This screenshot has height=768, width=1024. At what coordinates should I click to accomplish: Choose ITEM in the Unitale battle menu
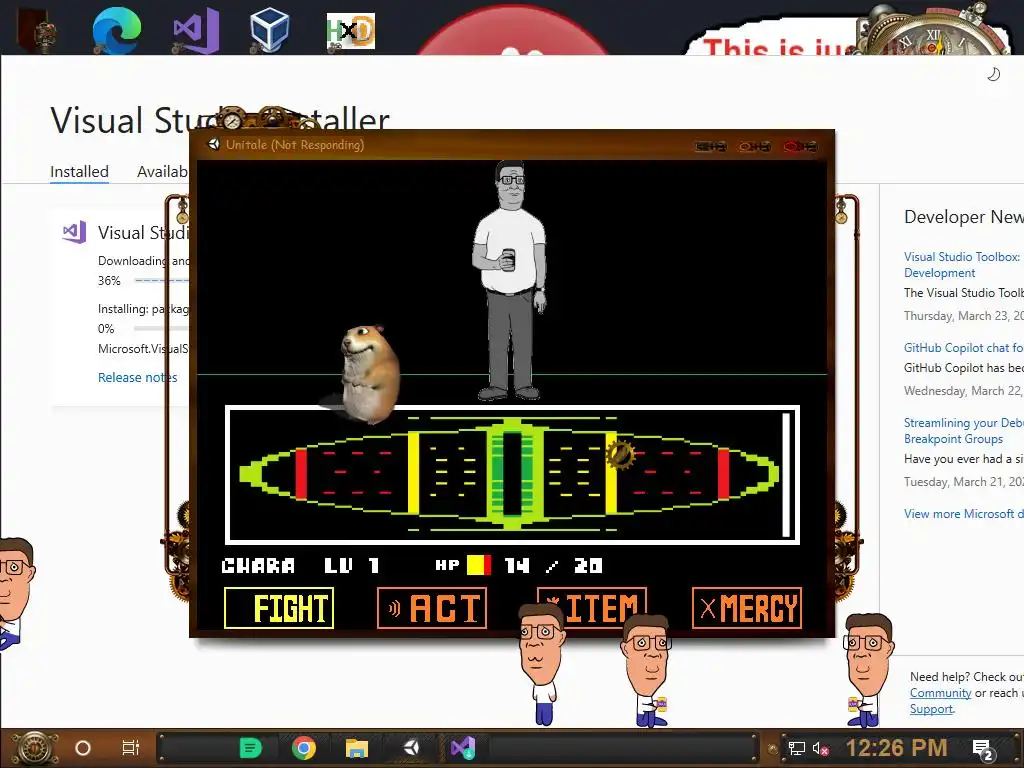pos(592,607)
